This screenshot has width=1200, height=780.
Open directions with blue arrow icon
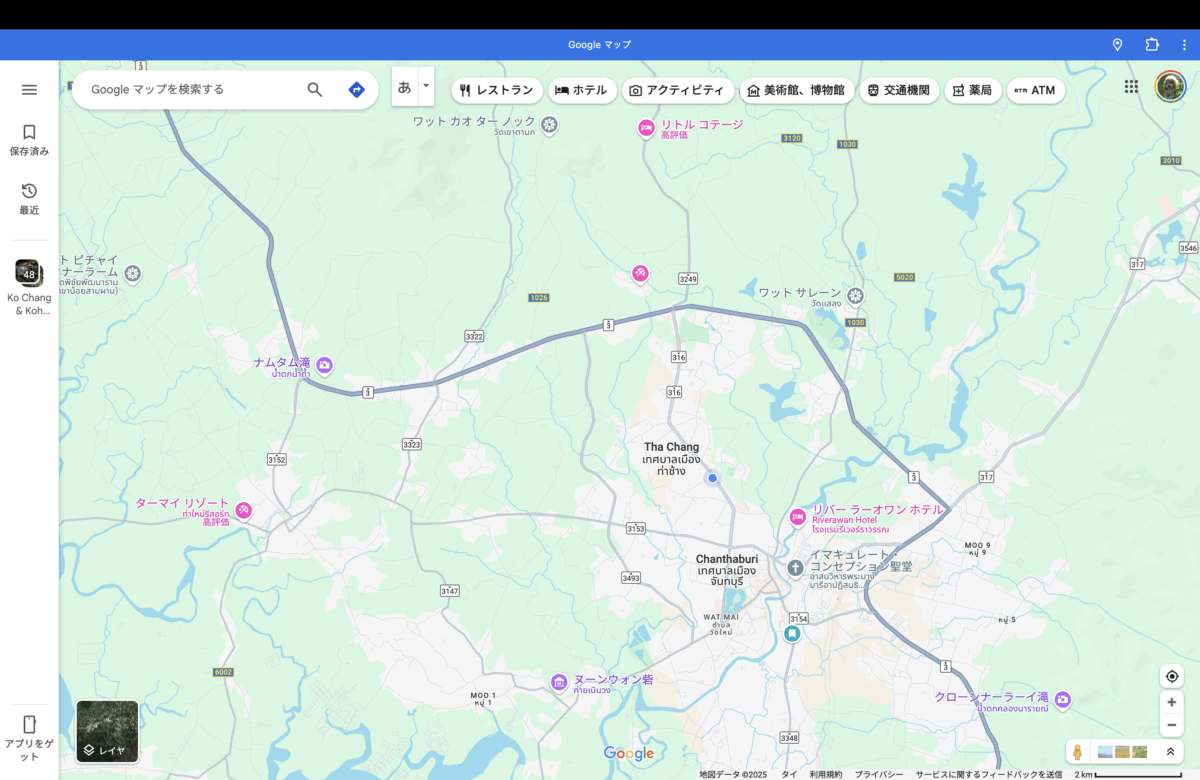coord(357,90)
